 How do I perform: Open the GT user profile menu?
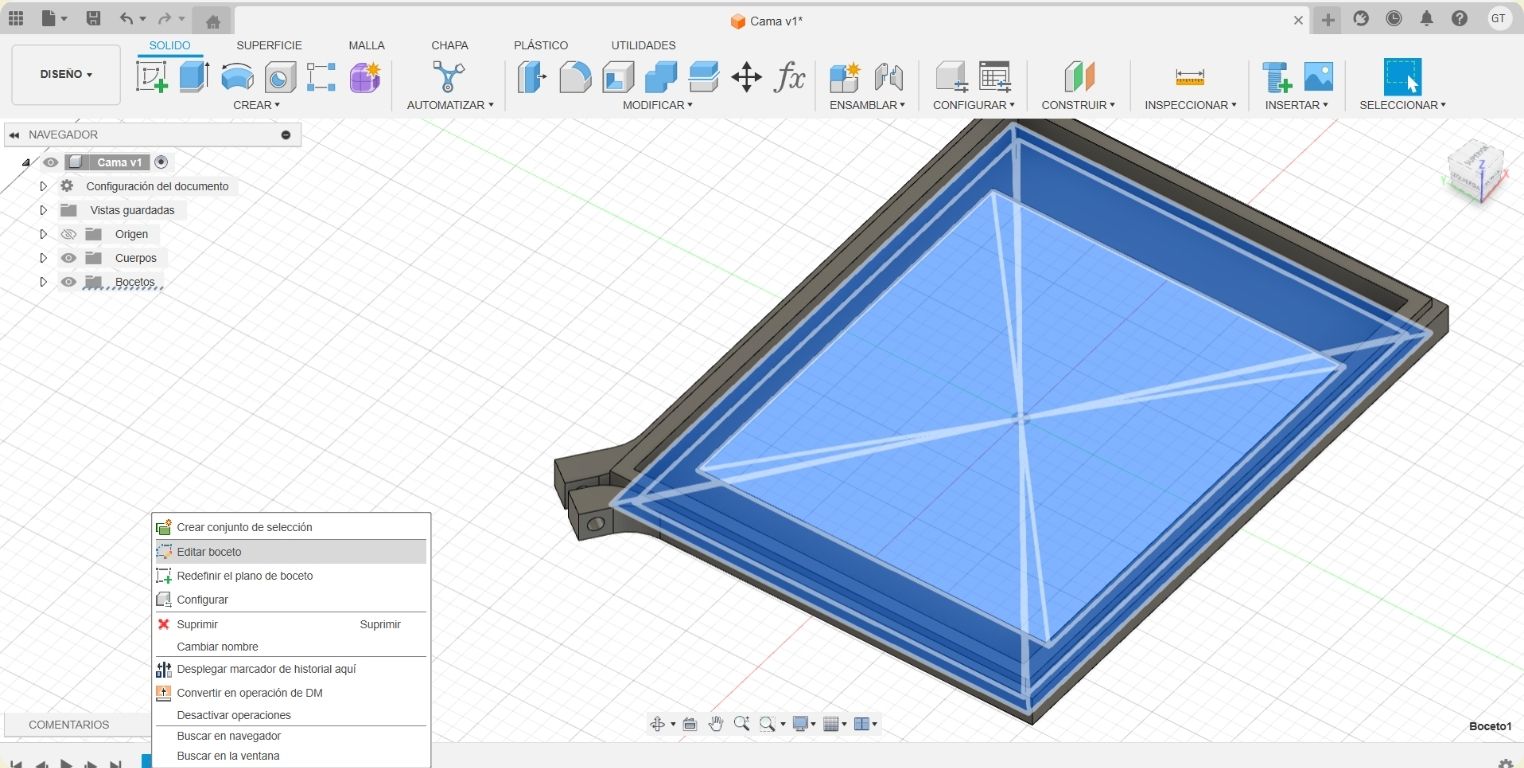click(1499, 18)
